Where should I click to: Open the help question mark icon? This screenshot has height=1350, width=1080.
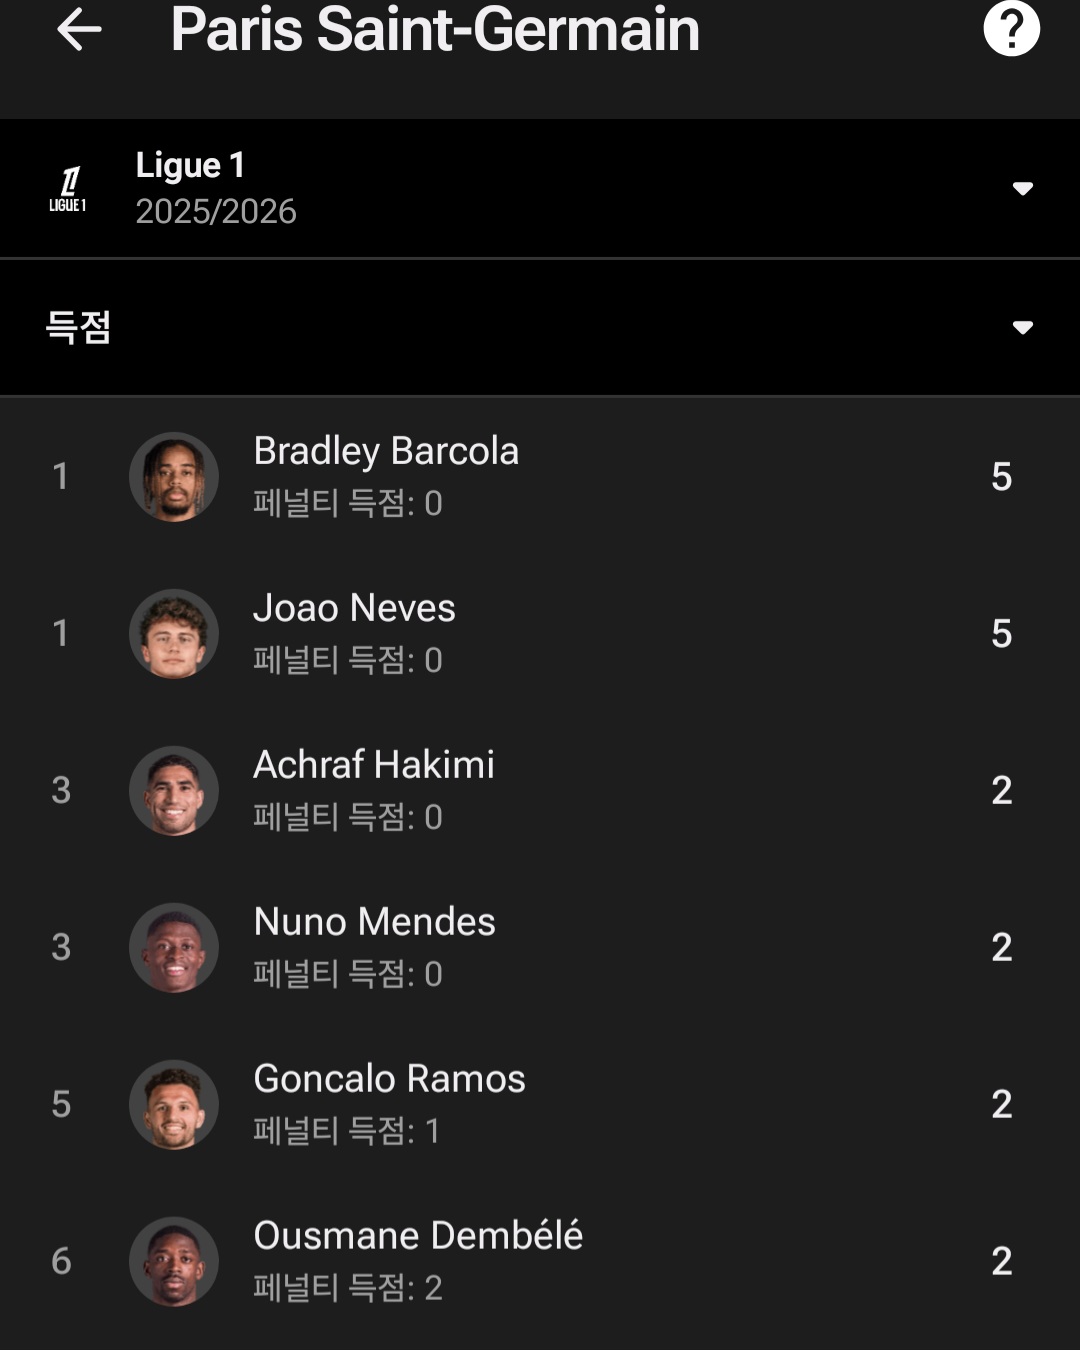click(x=1011, y=29)
